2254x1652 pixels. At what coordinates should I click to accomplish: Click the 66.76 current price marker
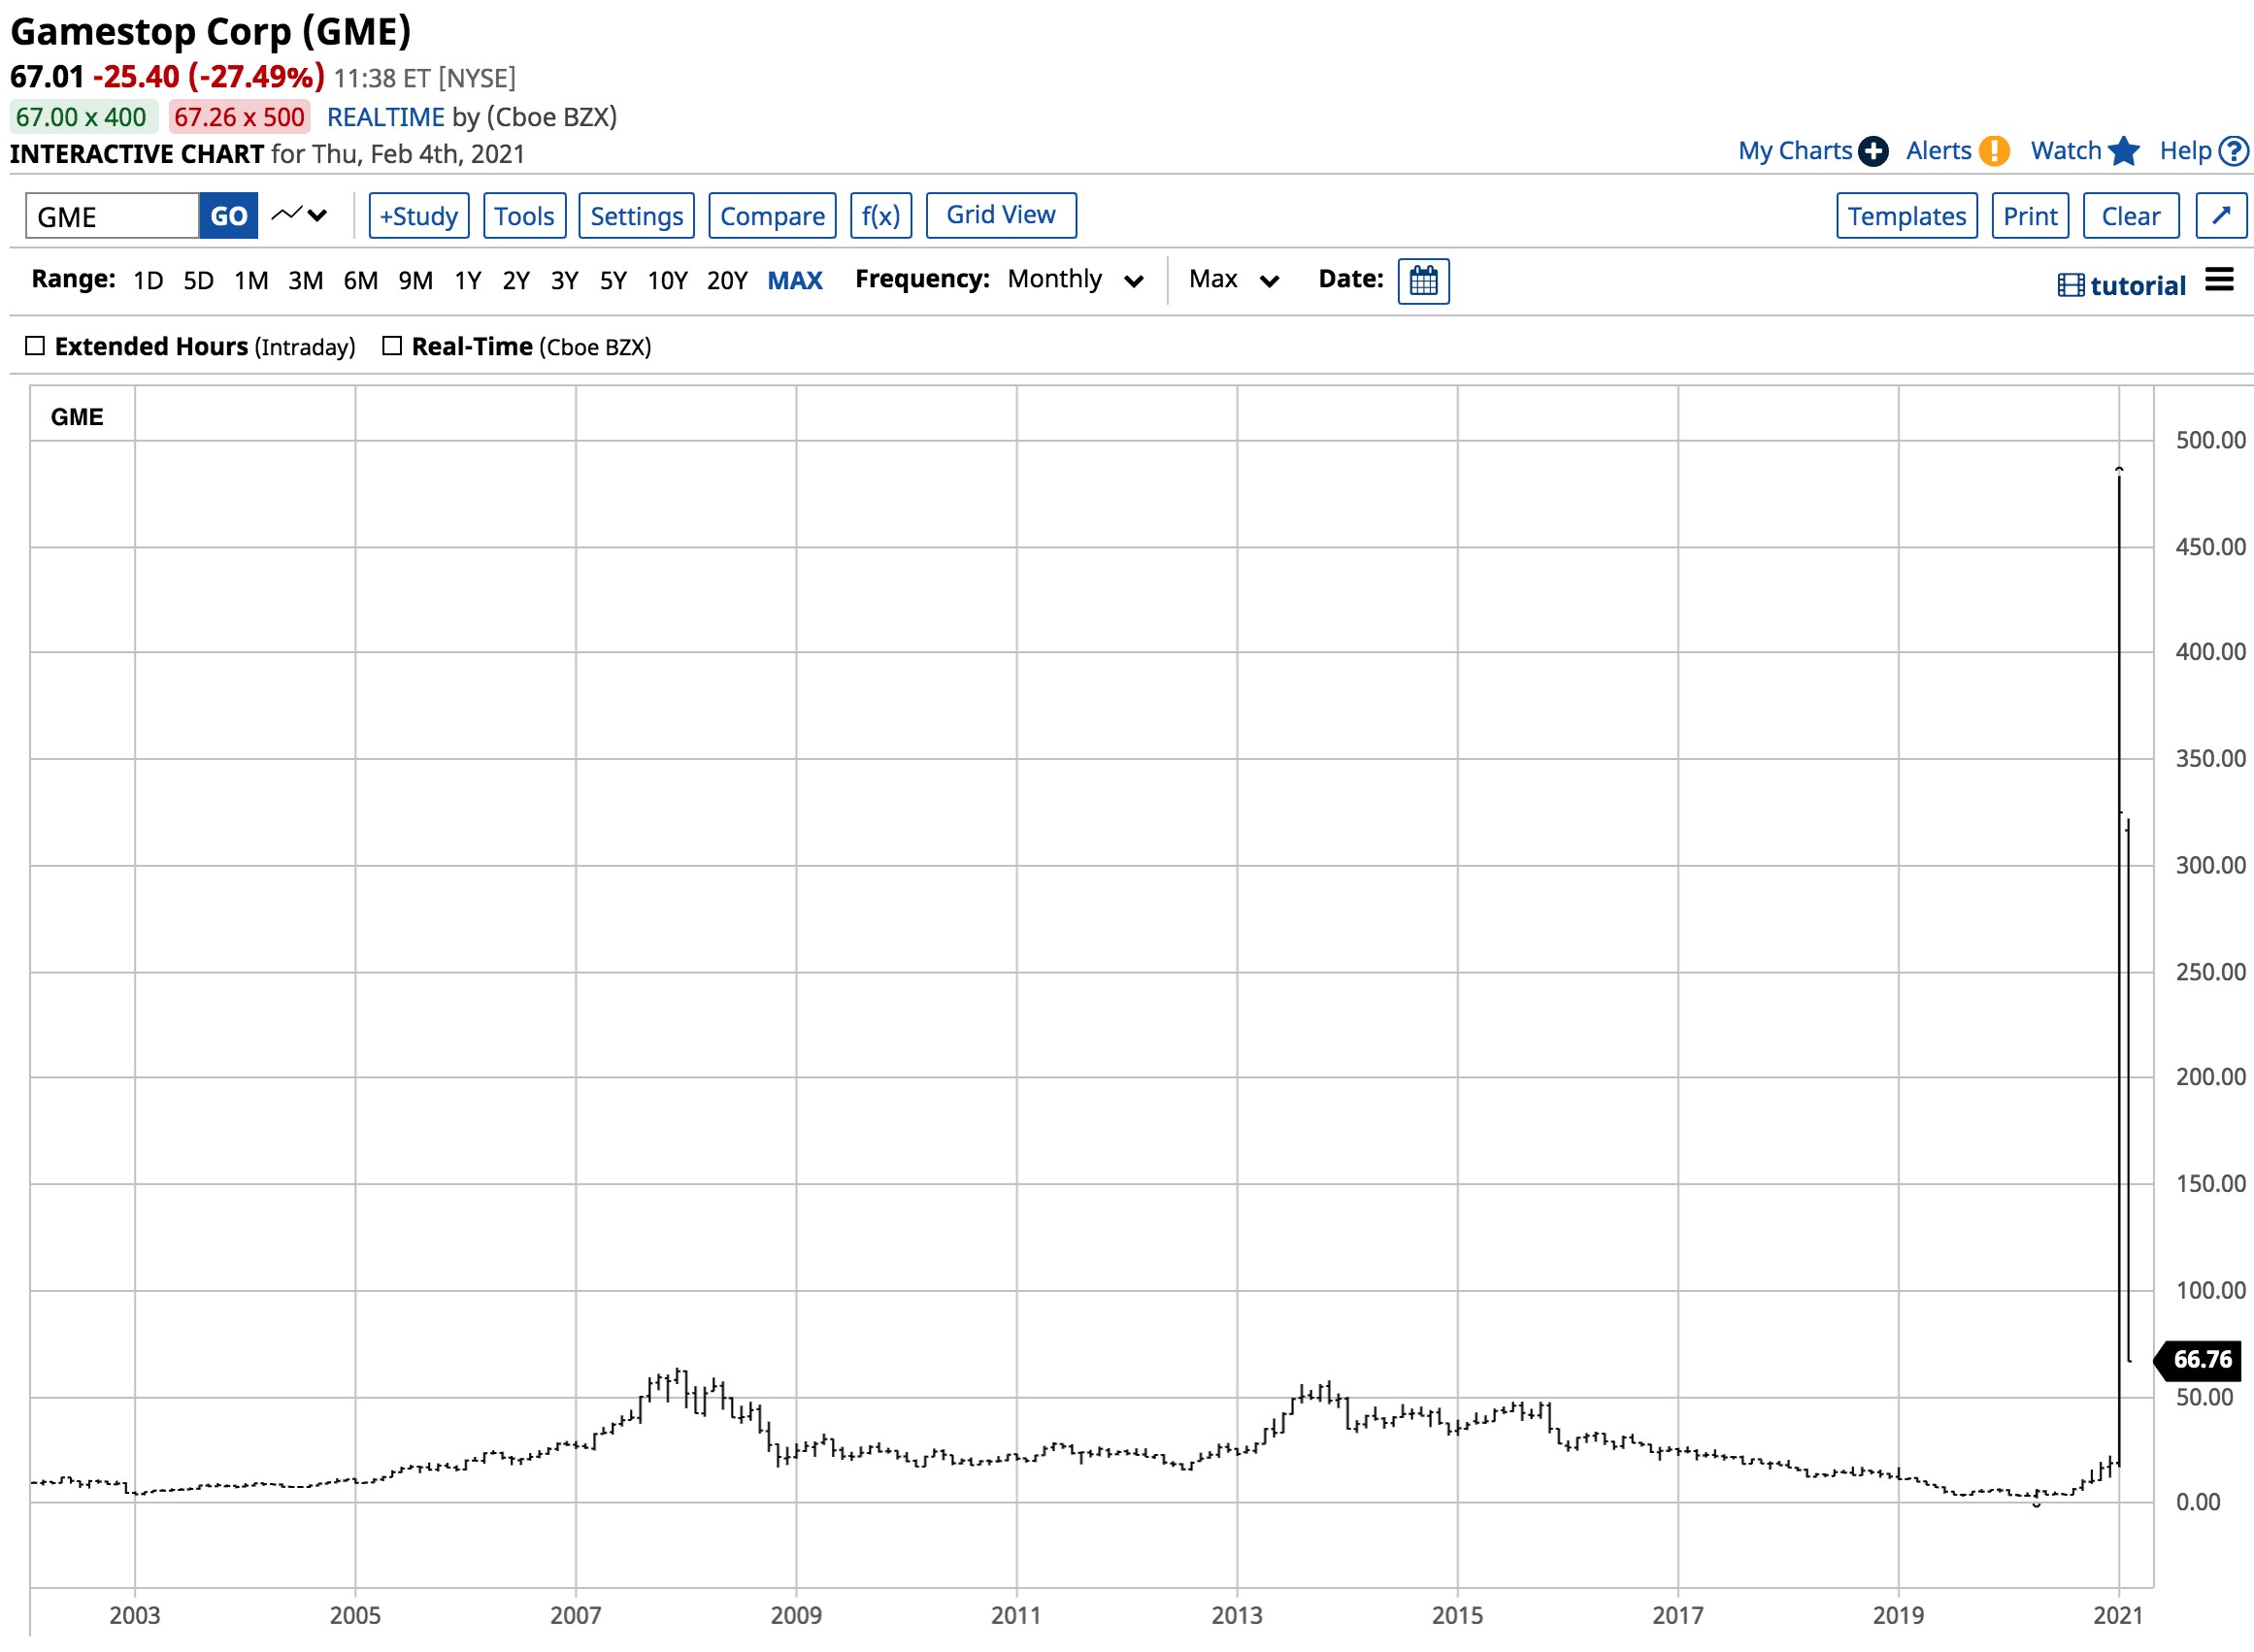pos(2196,1359)
